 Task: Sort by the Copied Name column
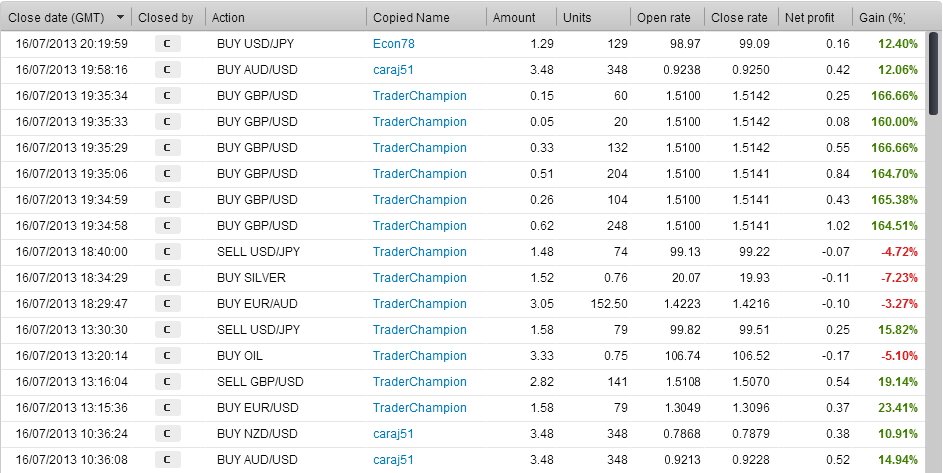pyautogui.click(x=411, y=17)
